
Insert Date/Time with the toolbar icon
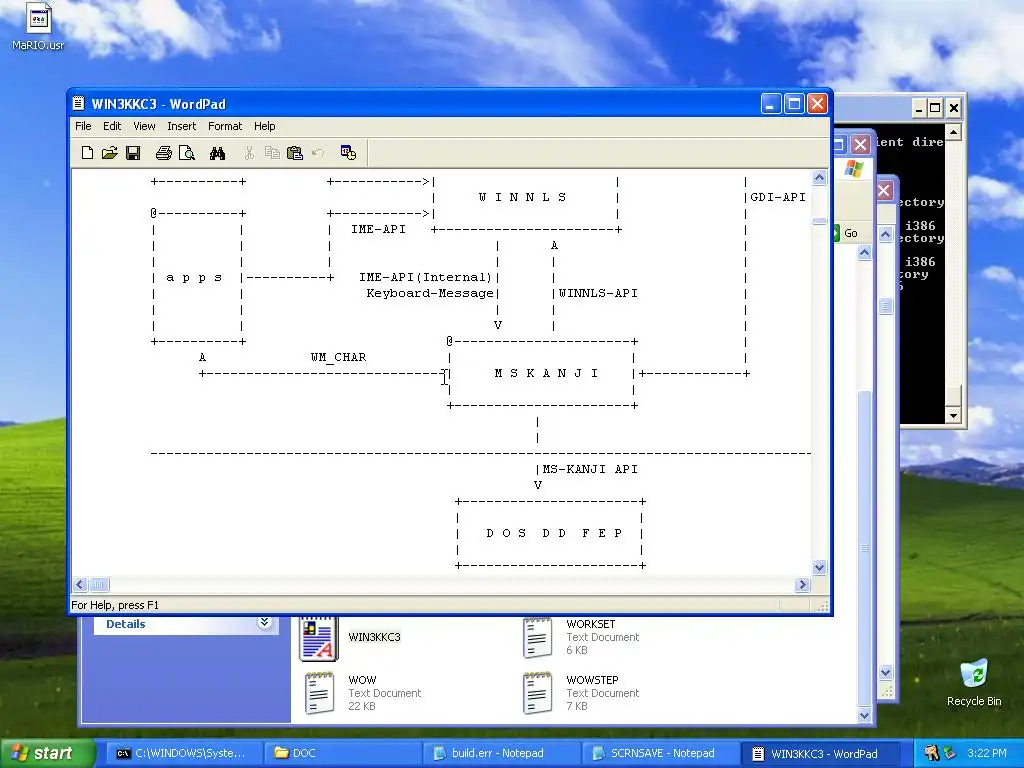pyautogui.click(x=348, y=153)
